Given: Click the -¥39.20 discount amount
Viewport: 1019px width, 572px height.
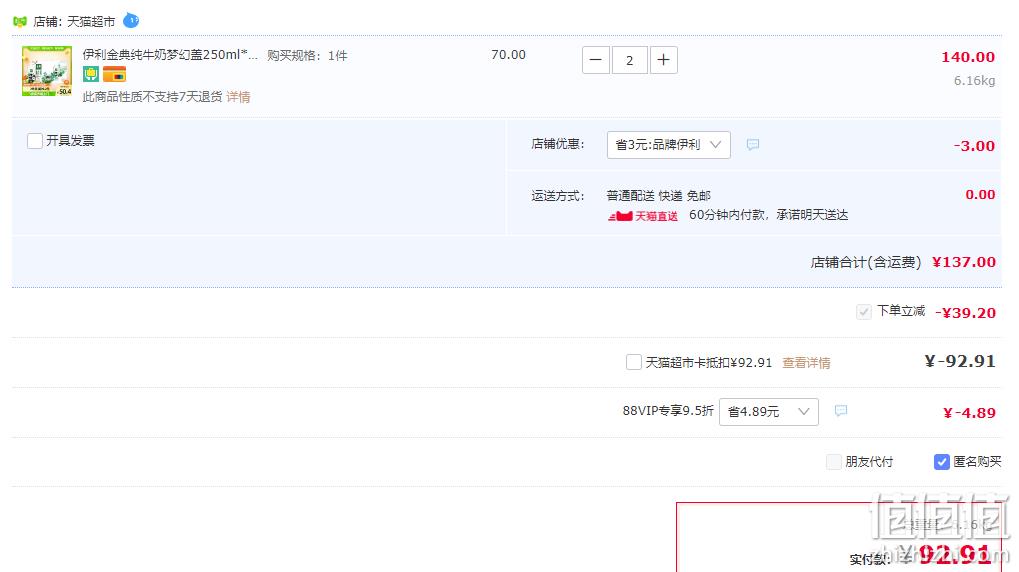Looking at the screenshot, I should 965,313.
